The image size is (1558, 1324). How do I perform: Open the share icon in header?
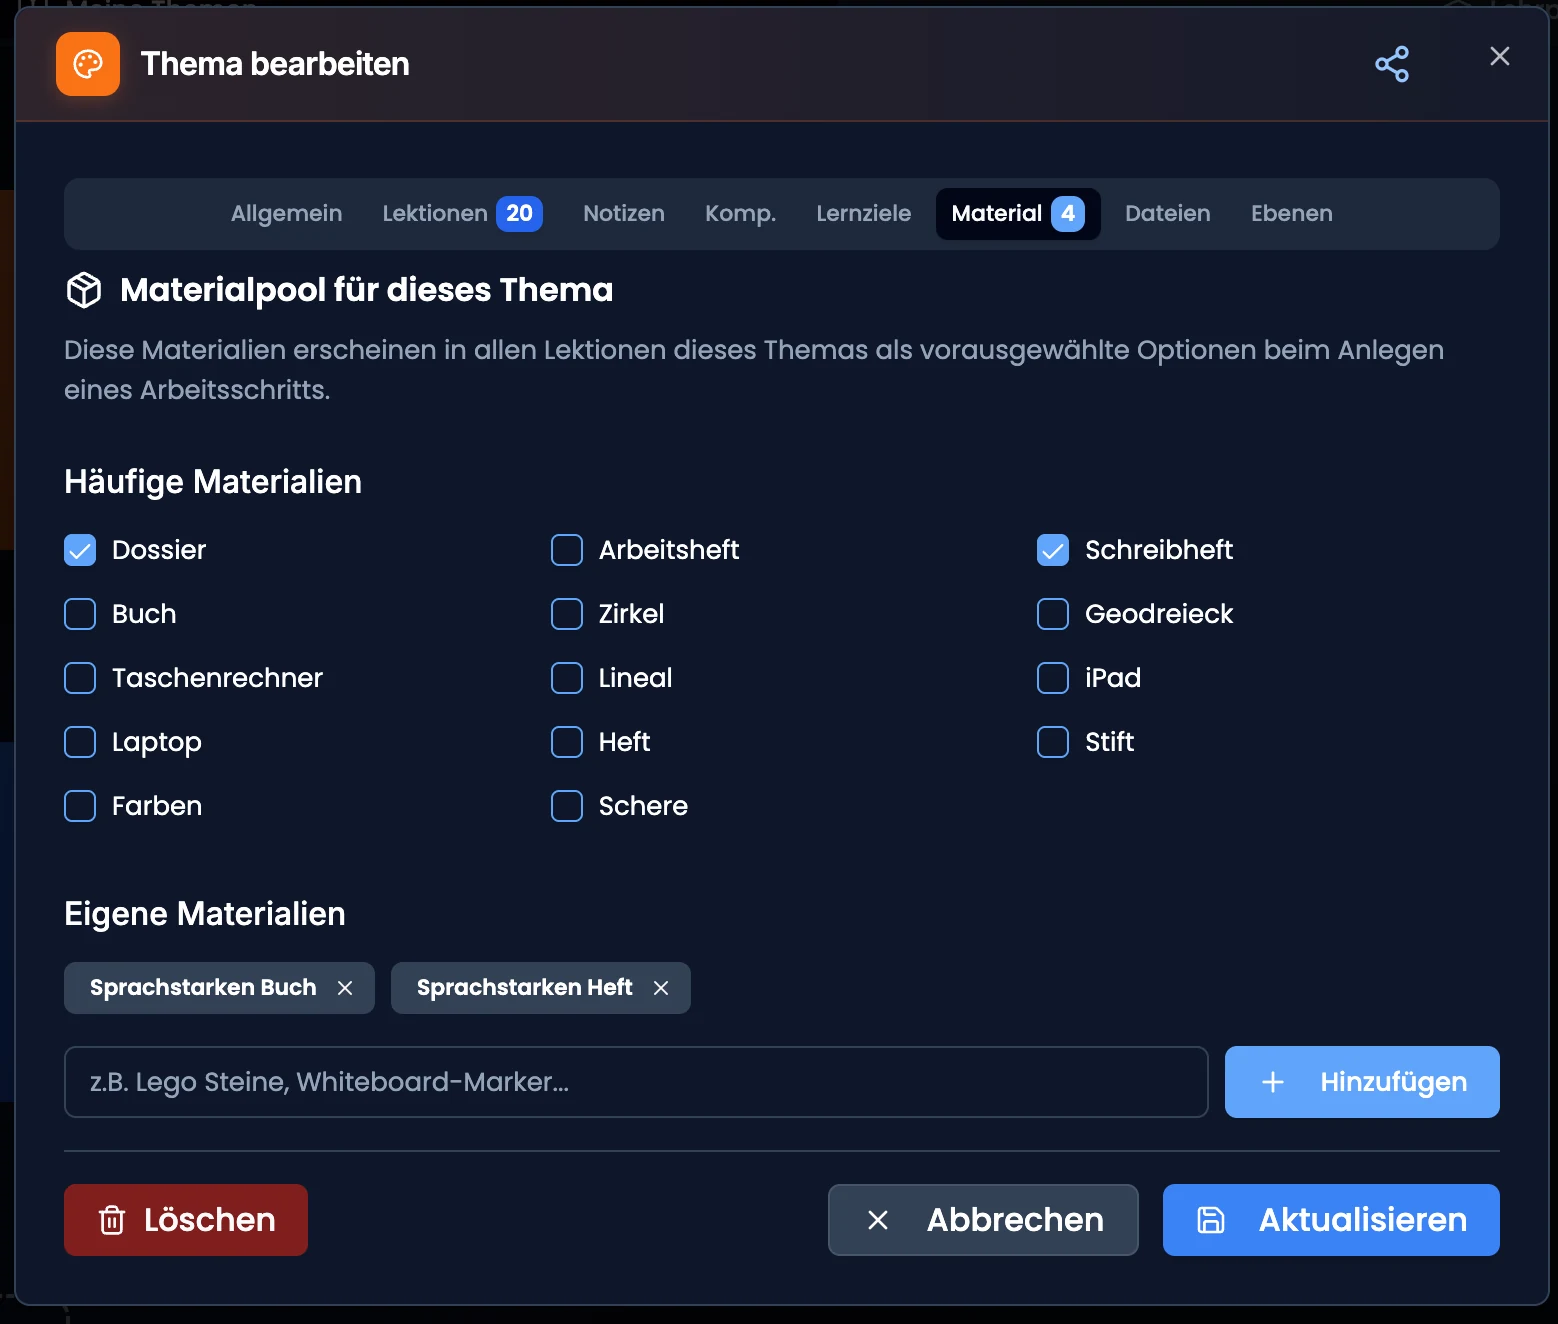[x=1392, y=64]
